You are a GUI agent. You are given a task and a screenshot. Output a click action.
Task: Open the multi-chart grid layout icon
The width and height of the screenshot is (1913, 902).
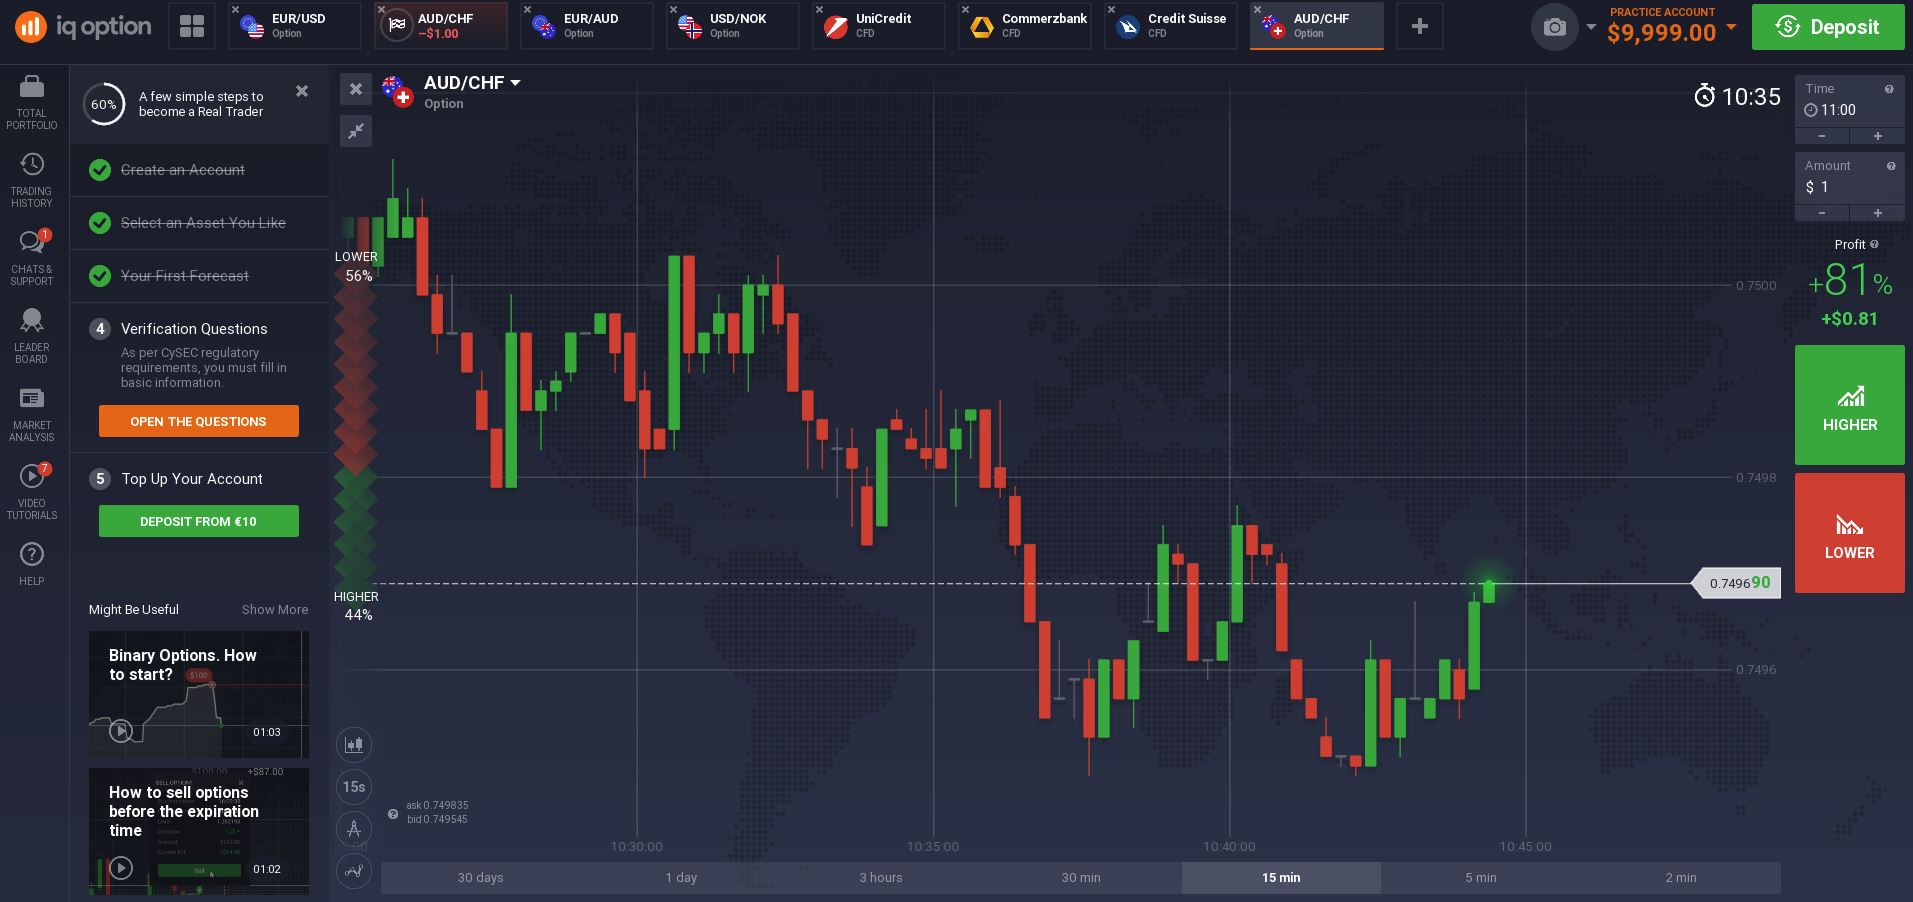tap(191, 26)
